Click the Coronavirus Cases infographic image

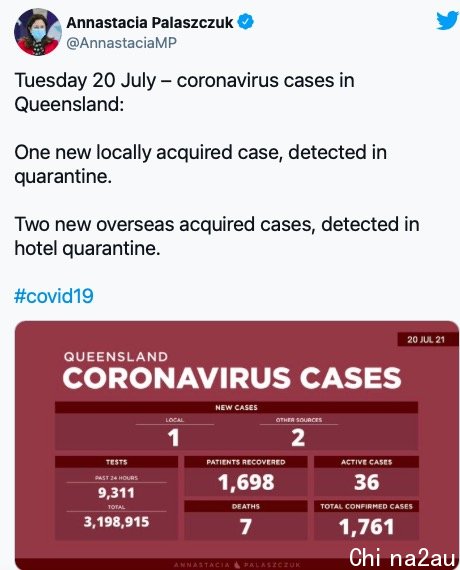coord(237,445)
